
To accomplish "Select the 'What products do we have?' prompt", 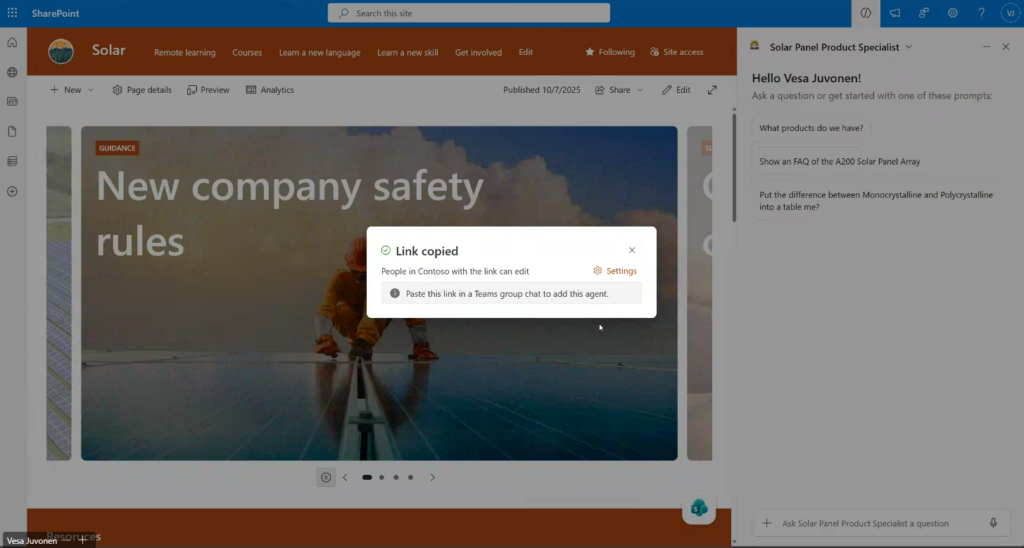I will 811,128.
